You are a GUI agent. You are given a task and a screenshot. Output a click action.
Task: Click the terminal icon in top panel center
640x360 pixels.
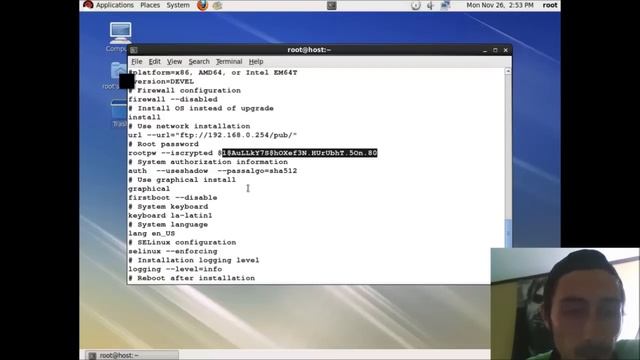(331, 5)
